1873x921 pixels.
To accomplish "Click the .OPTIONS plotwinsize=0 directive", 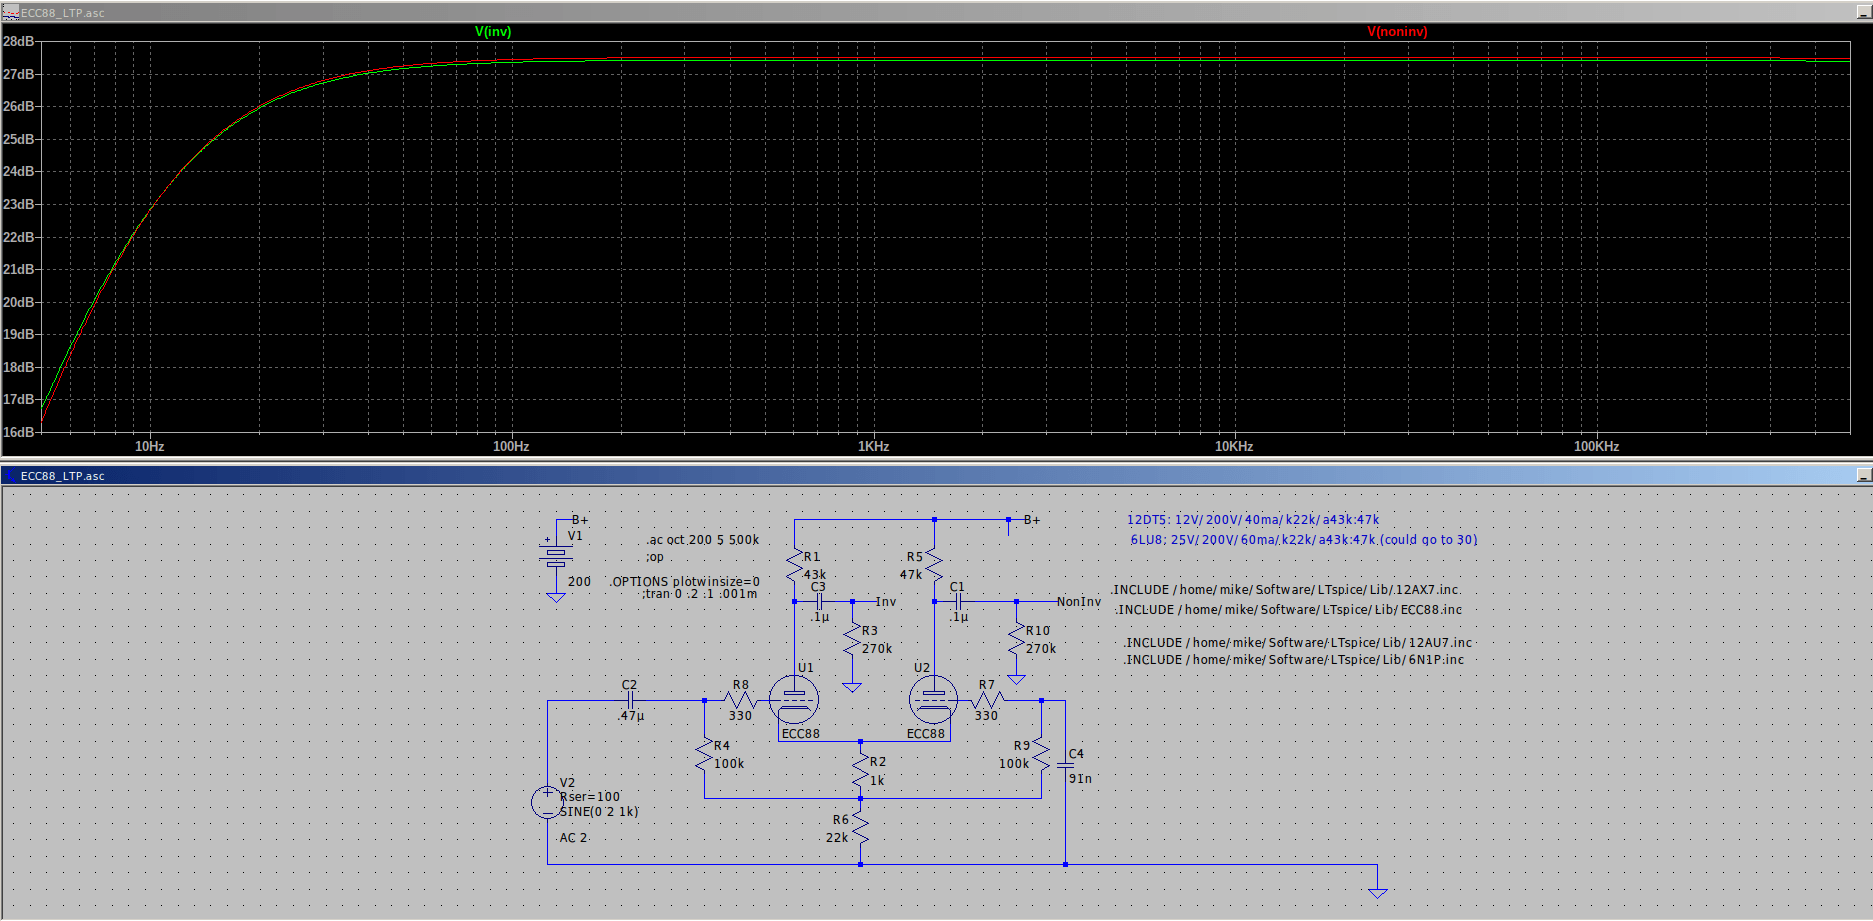I will [x=684, y=581].
